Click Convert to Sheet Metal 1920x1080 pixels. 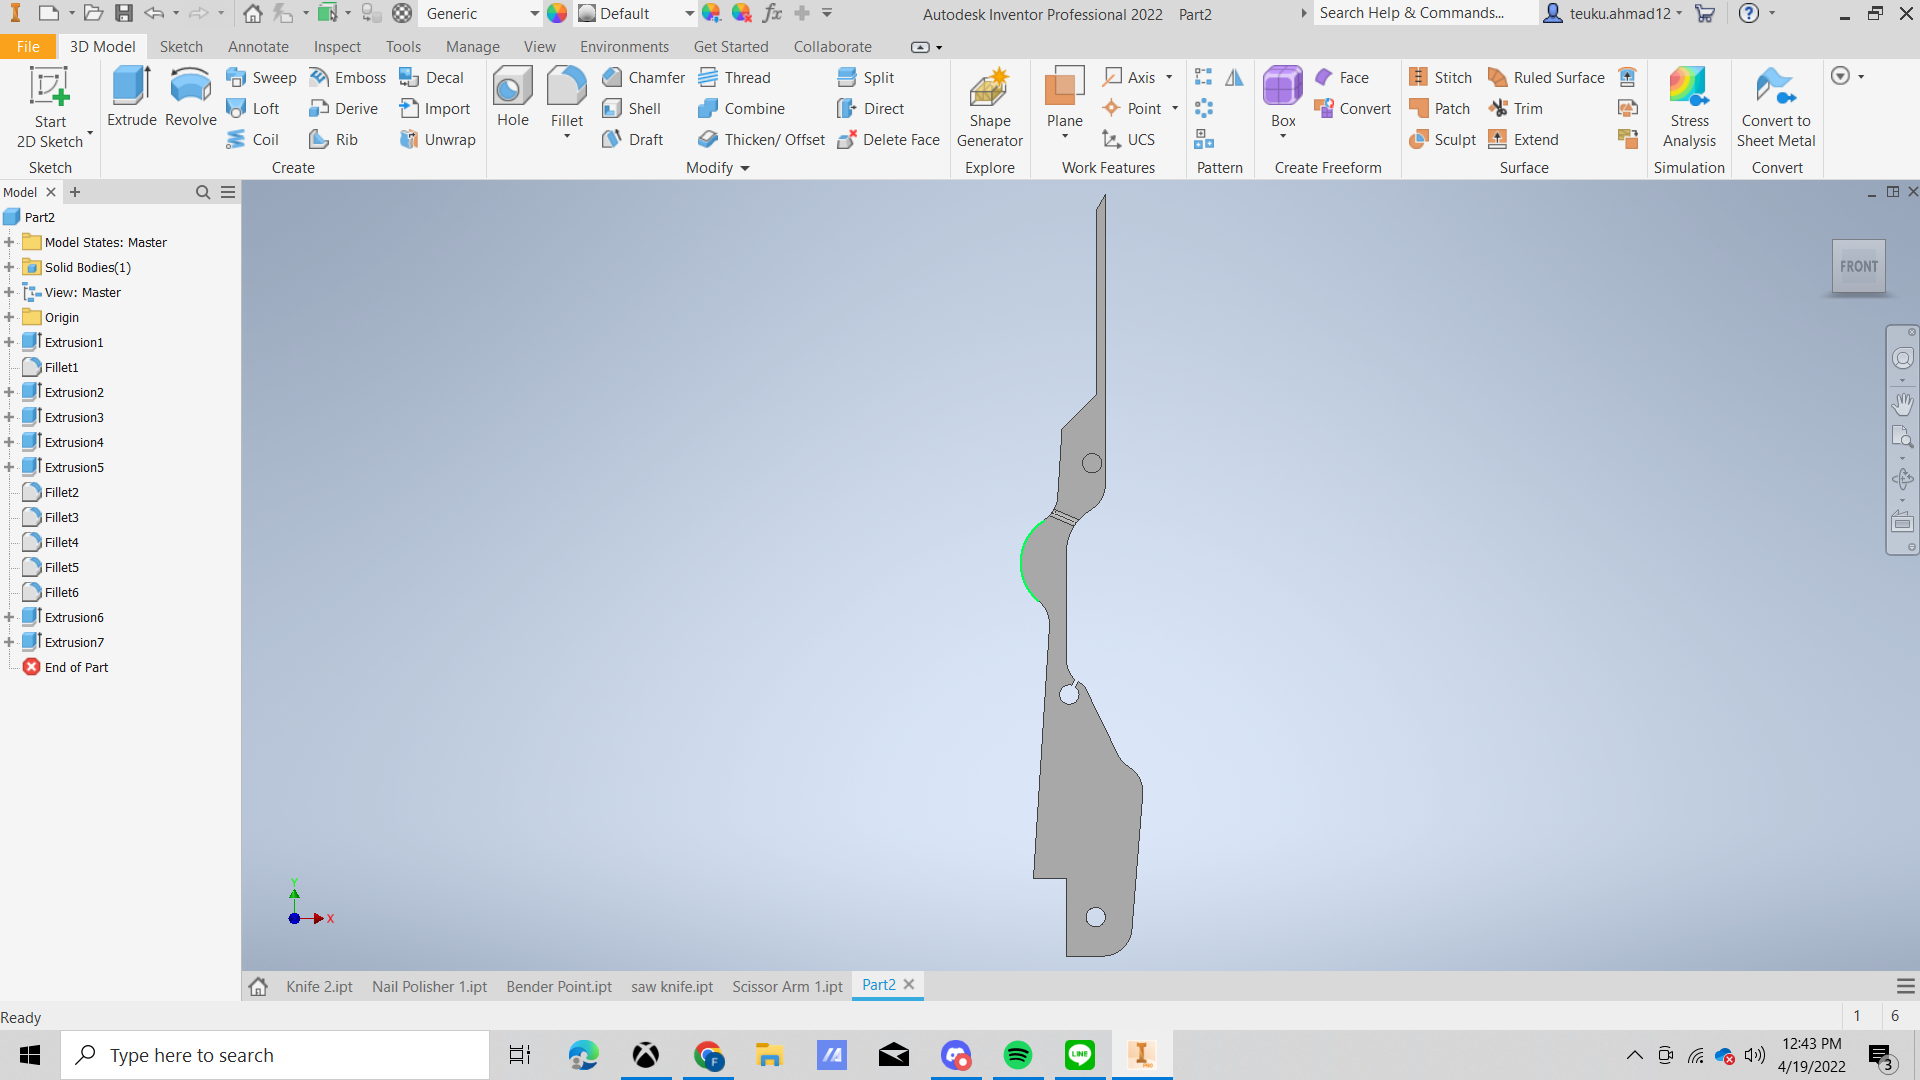[x=1775, y=108]
